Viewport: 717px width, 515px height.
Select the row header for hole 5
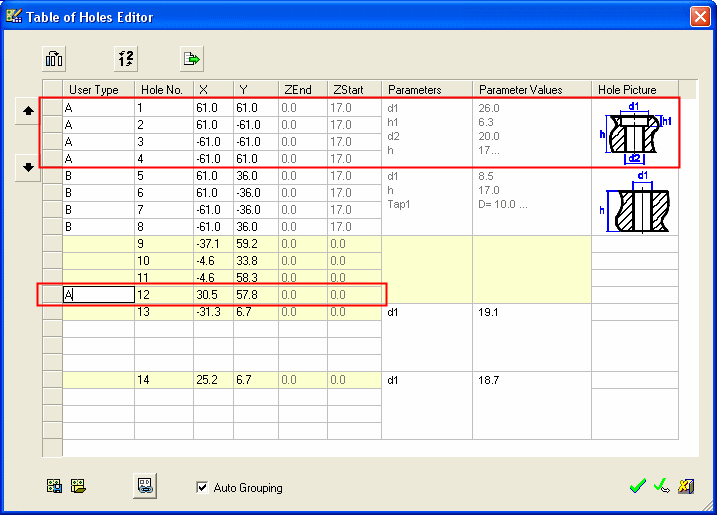[x=52, y=176]
